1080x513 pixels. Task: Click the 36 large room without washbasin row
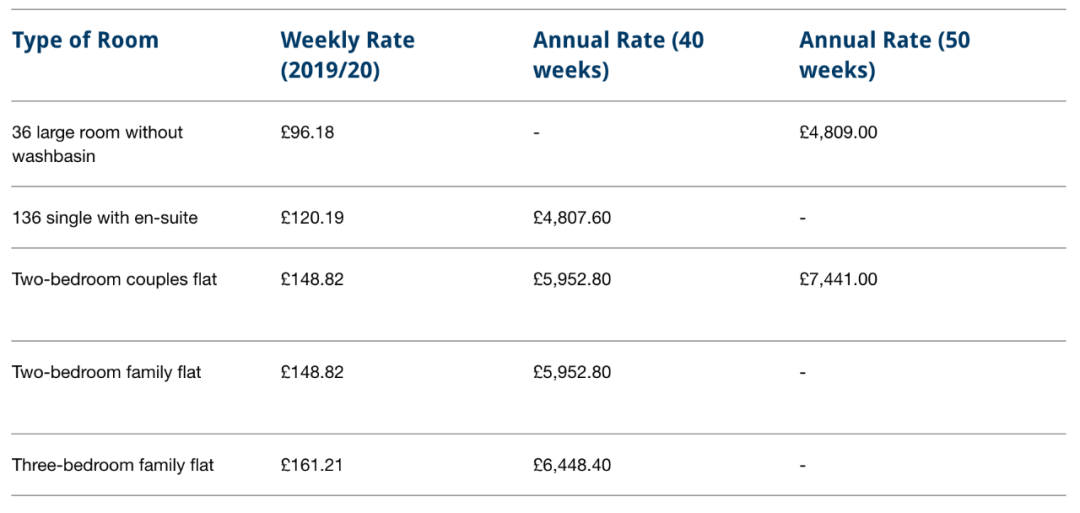539,144
